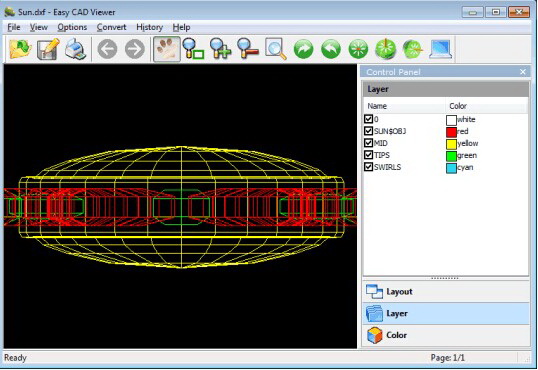Viewport: 538px width, 370px height.
Task: Close the Control Panel
Action: (523, 72)
